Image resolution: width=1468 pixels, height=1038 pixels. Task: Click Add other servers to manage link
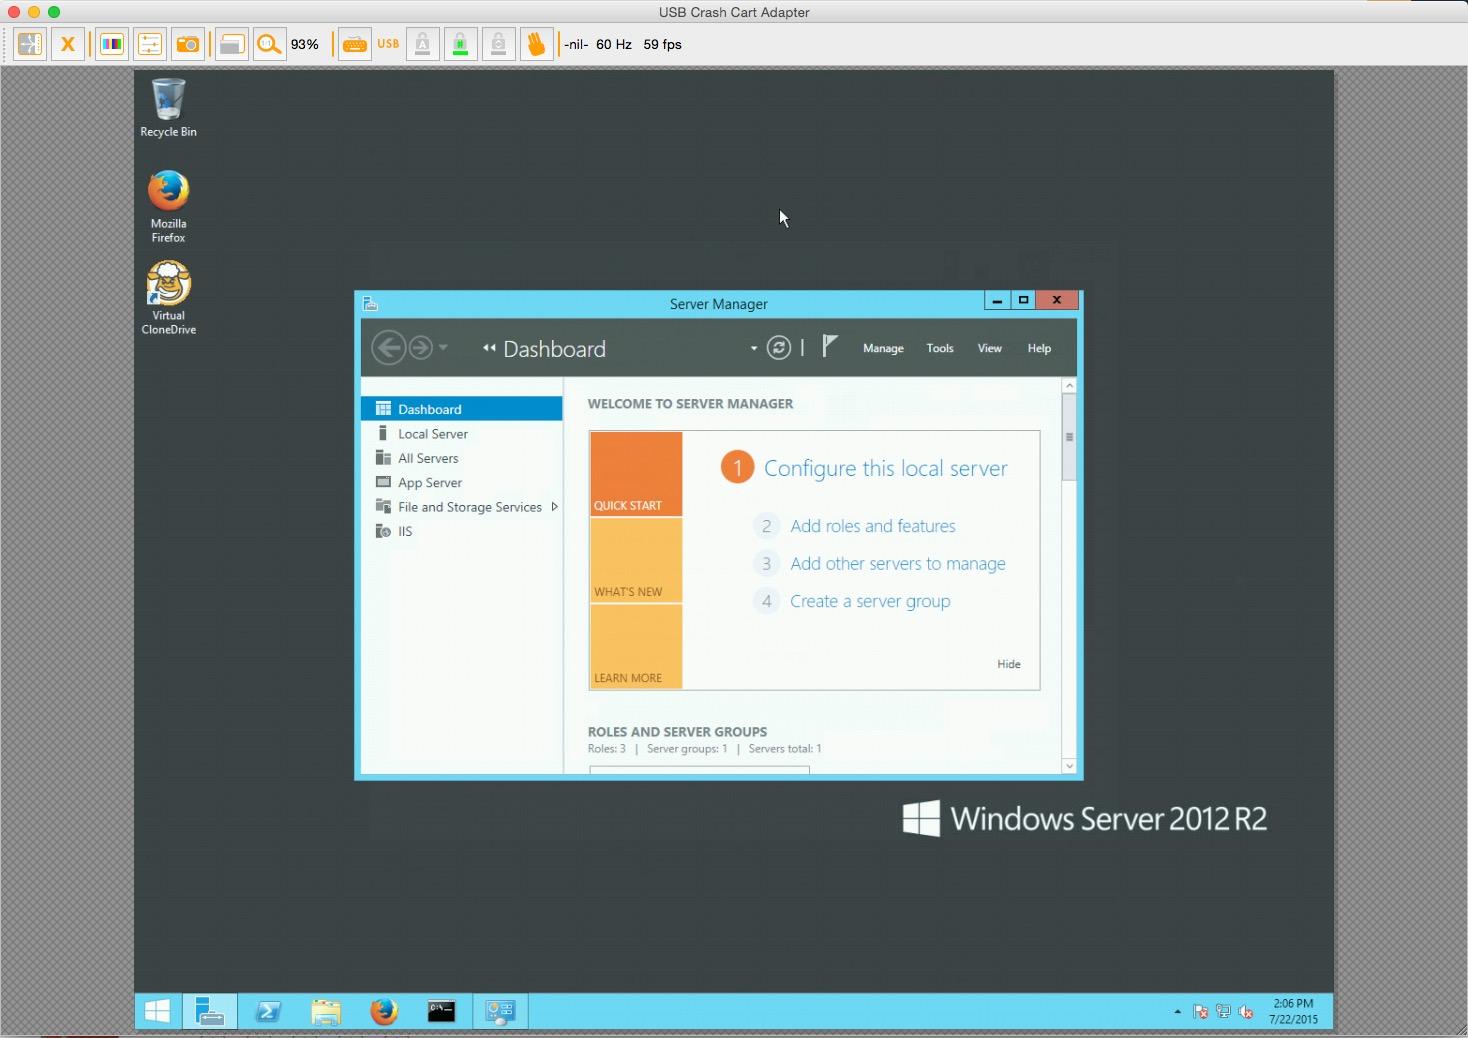897,564
